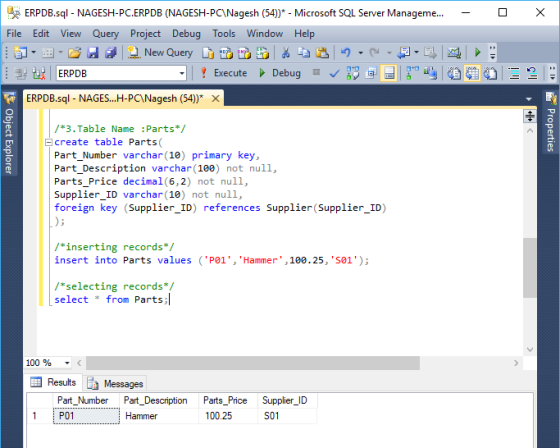Switch to the Results tab
Viewport: 560px width, 448px height.
pyautogui.click(x=54, y=382)
